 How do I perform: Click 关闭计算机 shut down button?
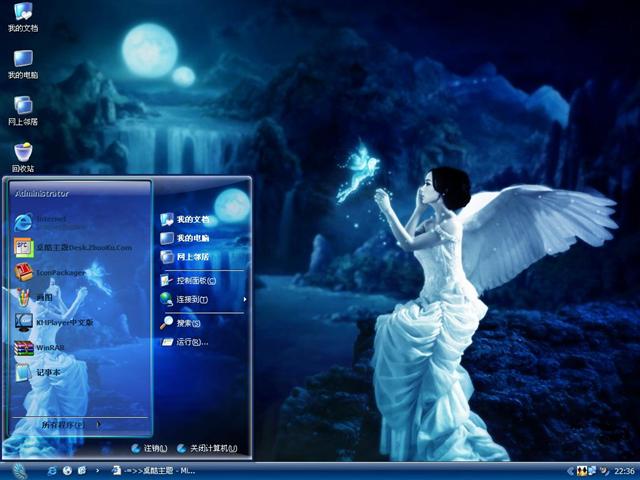tap(207, 449)
